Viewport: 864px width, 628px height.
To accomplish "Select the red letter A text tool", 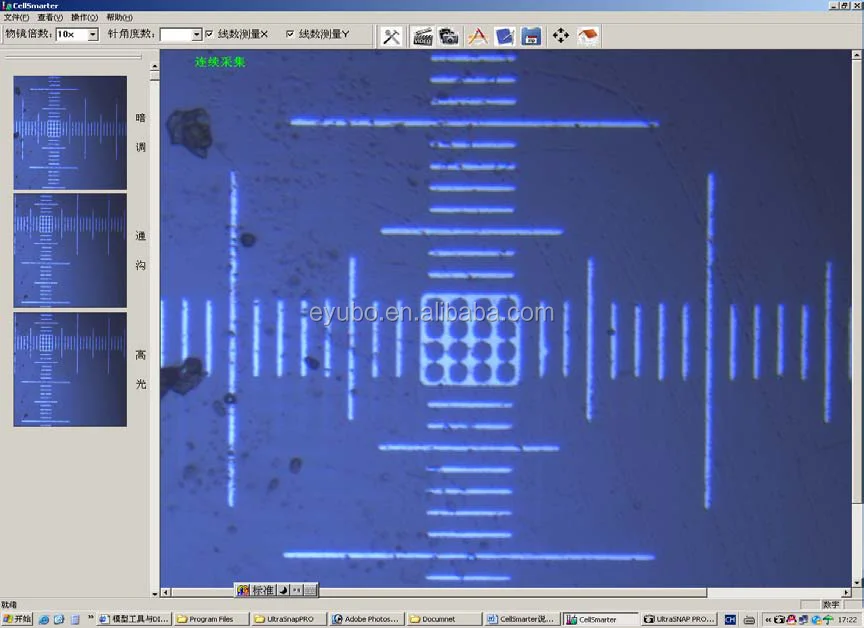I will pos(478,36).
